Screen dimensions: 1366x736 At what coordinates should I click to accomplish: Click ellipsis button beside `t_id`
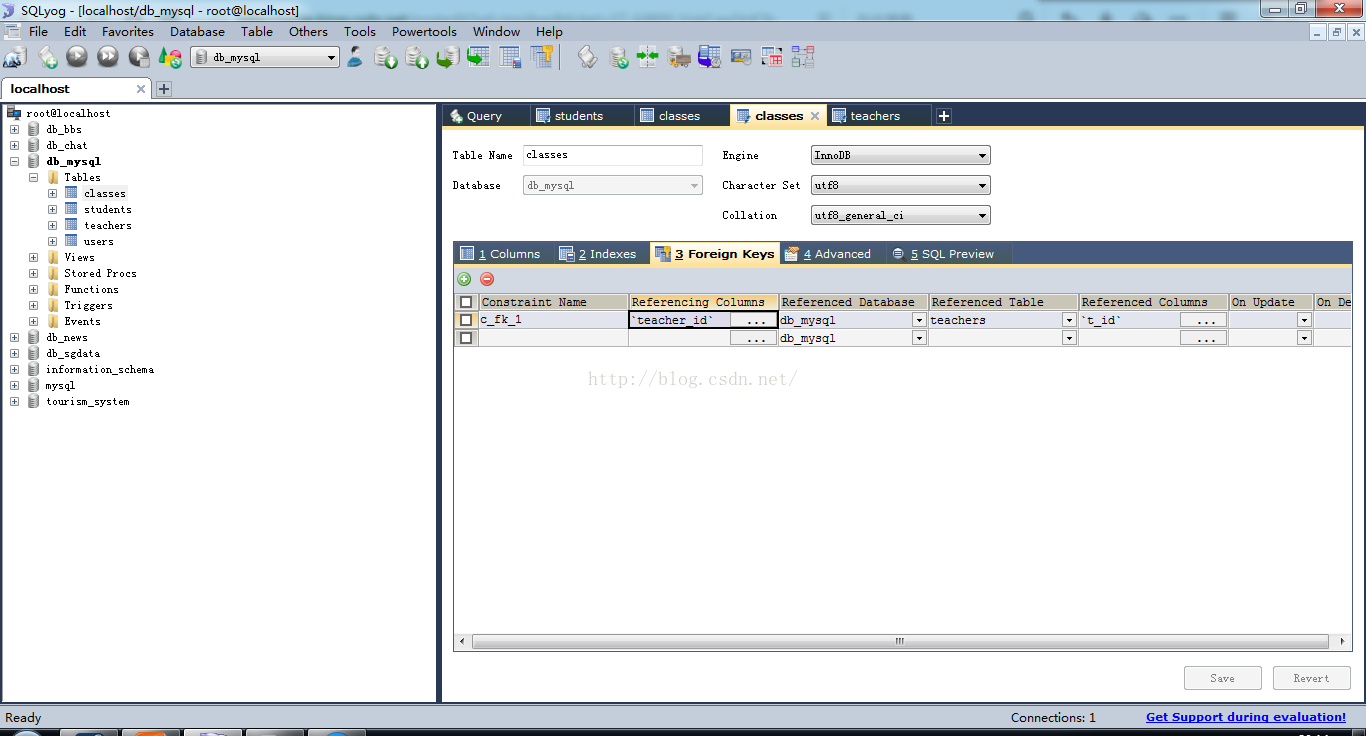[x=1203, y=320]
